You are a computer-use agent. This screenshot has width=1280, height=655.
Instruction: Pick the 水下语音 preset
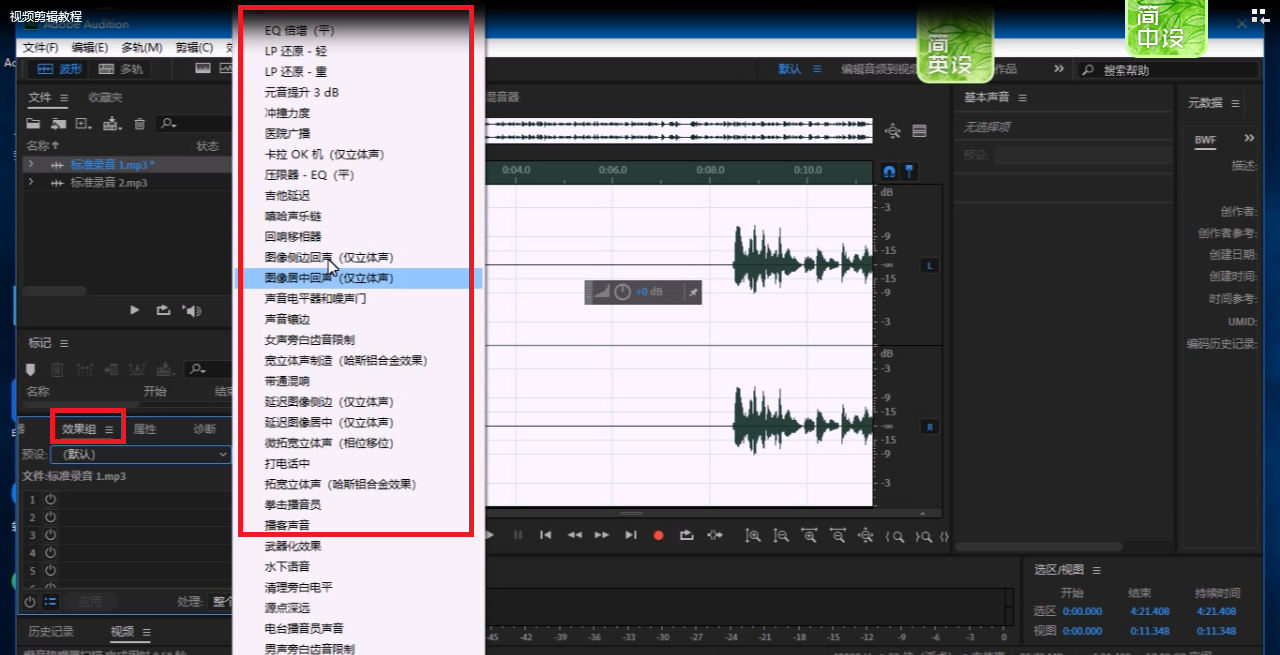(x=358, y=566)
